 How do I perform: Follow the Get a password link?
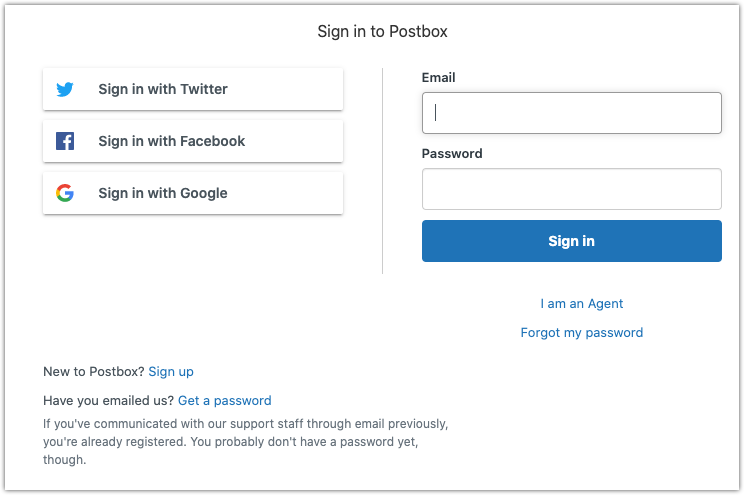coord(224,401)
